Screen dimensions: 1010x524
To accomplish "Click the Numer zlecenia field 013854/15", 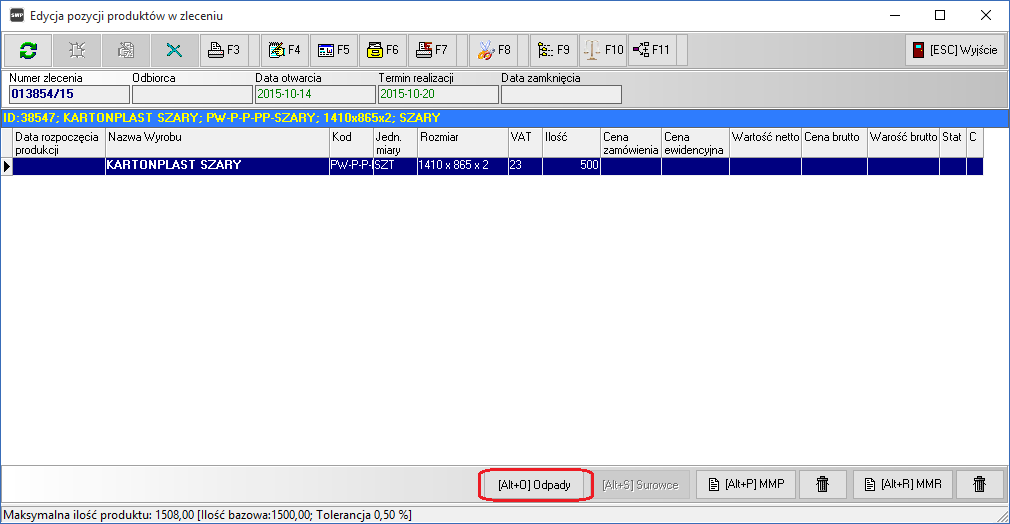I will click(x=69, y=94).
